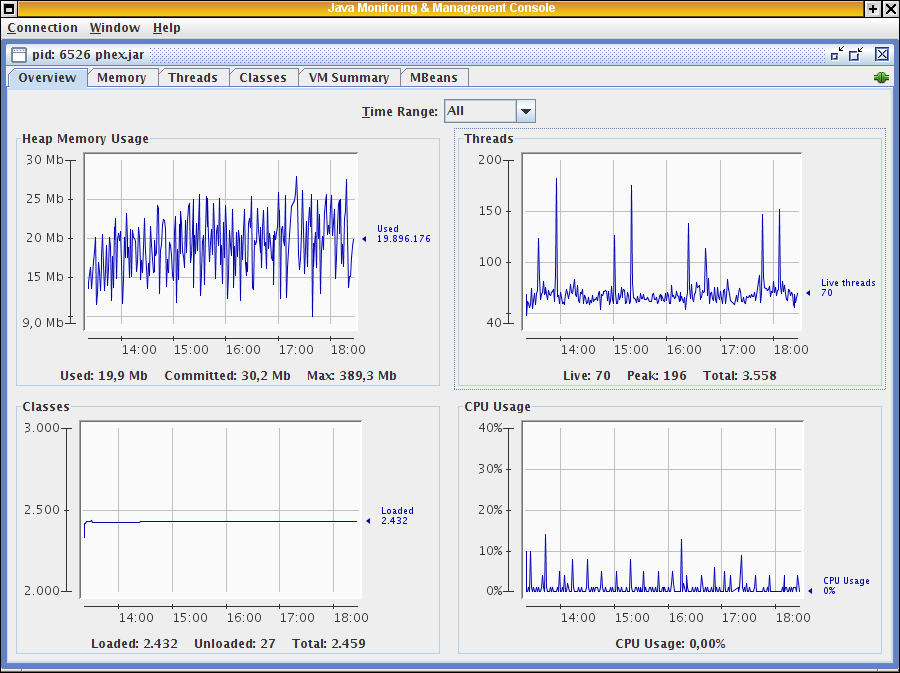This screenshot has width=900, height=673.
Task: Open the Classes tab
Action: pos(263,77)
